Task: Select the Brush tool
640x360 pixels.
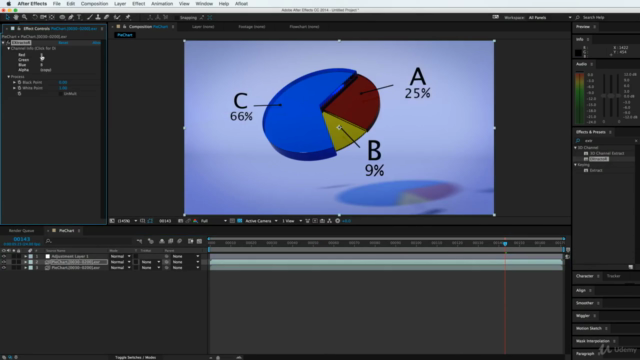Action: (x=89, y=17)
